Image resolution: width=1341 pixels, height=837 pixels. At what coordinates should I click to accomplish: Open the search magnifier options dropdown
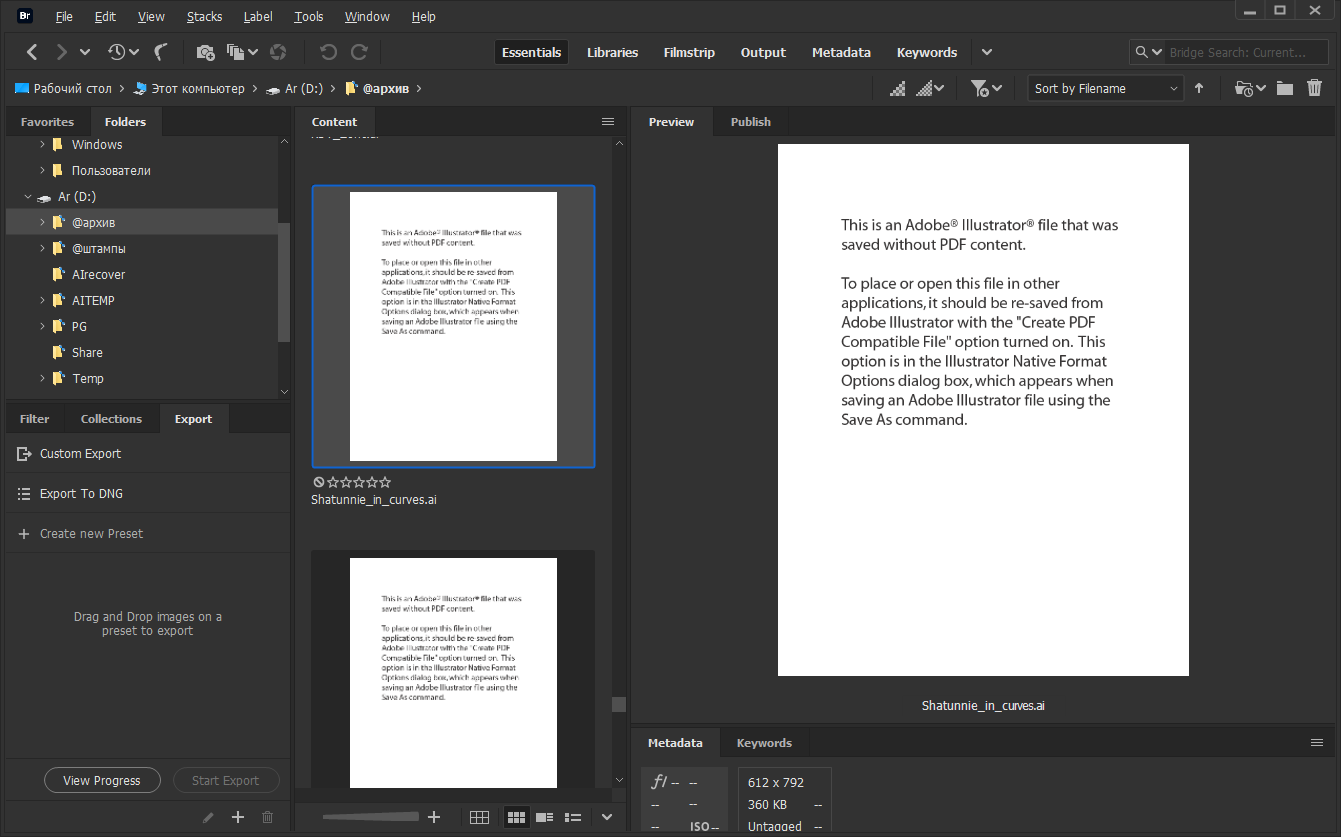click(1148, 52)
